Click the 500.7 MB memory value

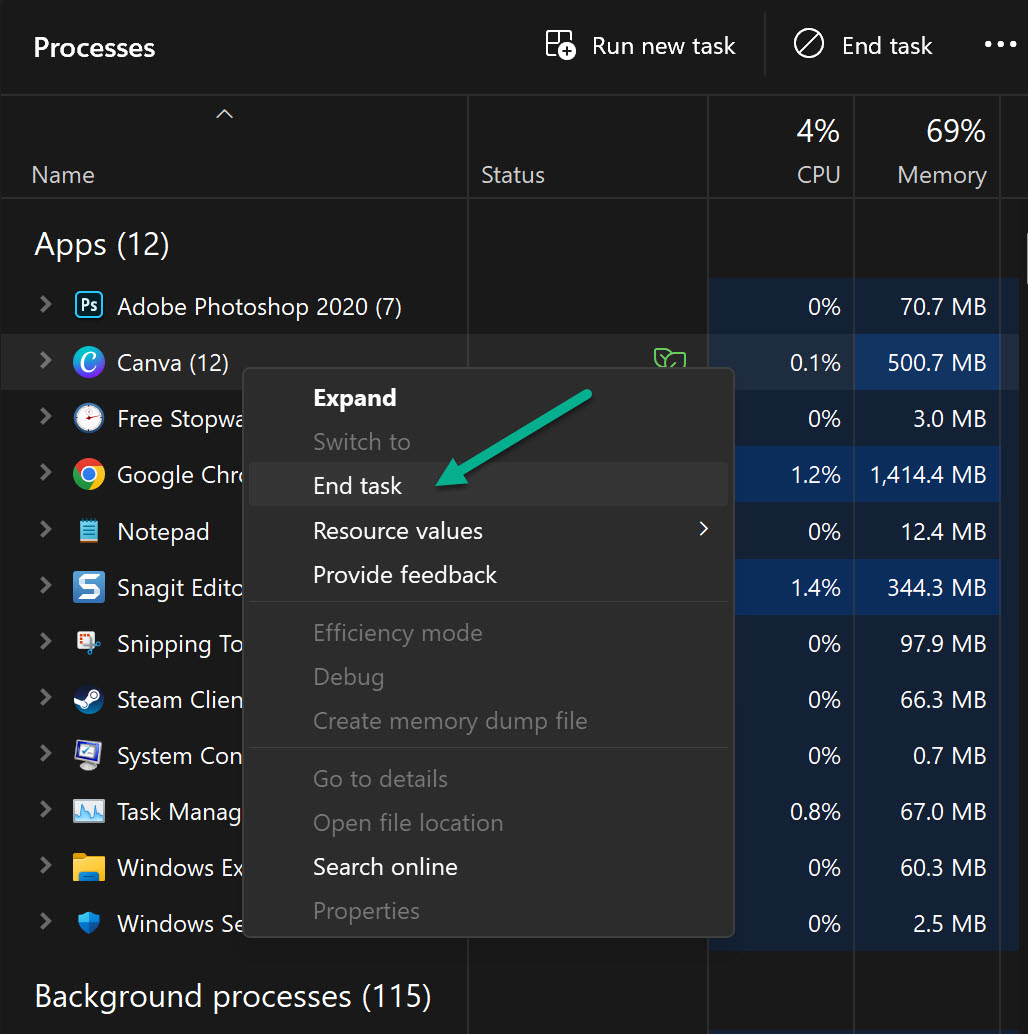click(936, 363)
